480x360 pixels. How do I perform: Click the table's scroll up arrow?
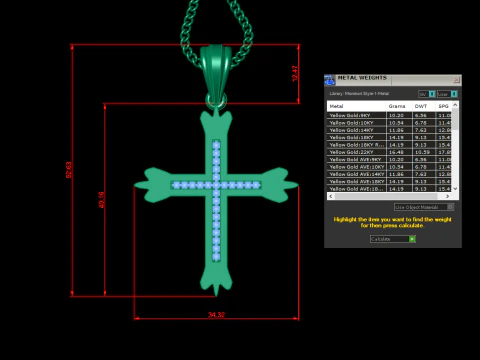pos(455,105)
